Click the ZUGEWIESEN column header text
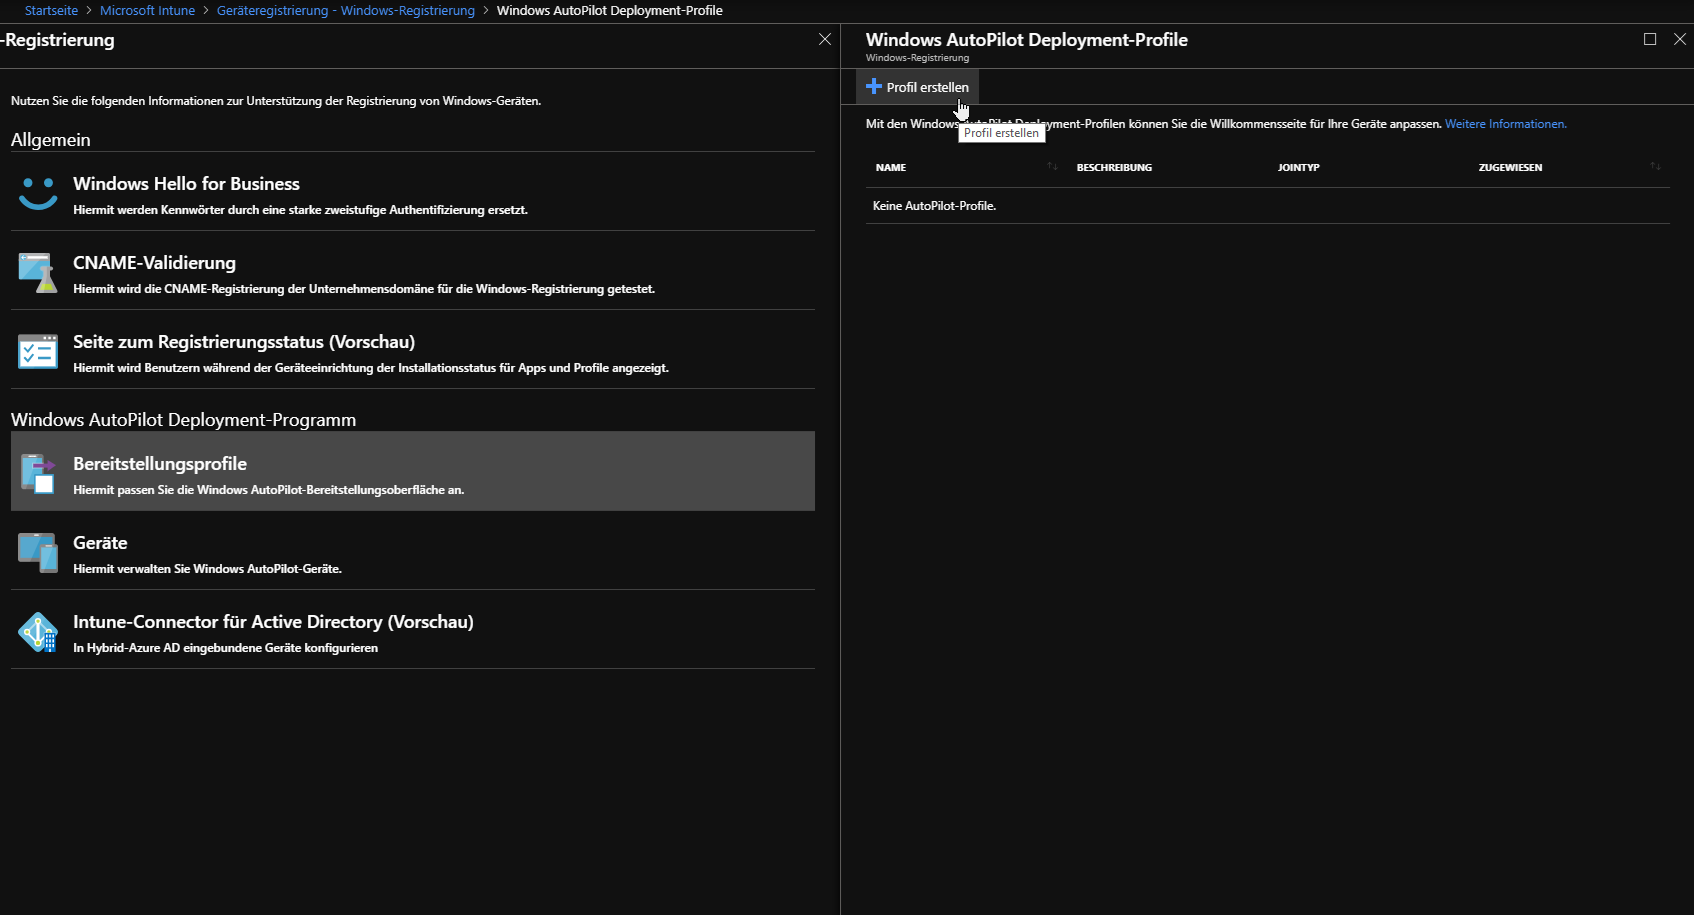 [x=1510, y=168]
